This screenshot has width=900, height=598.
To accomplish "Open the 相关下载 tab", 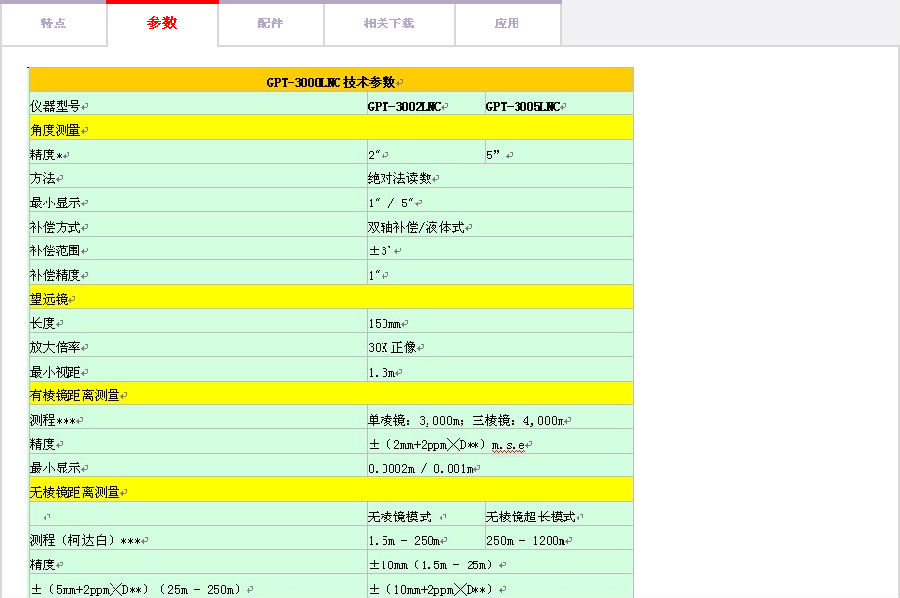I will coord(389,23).
